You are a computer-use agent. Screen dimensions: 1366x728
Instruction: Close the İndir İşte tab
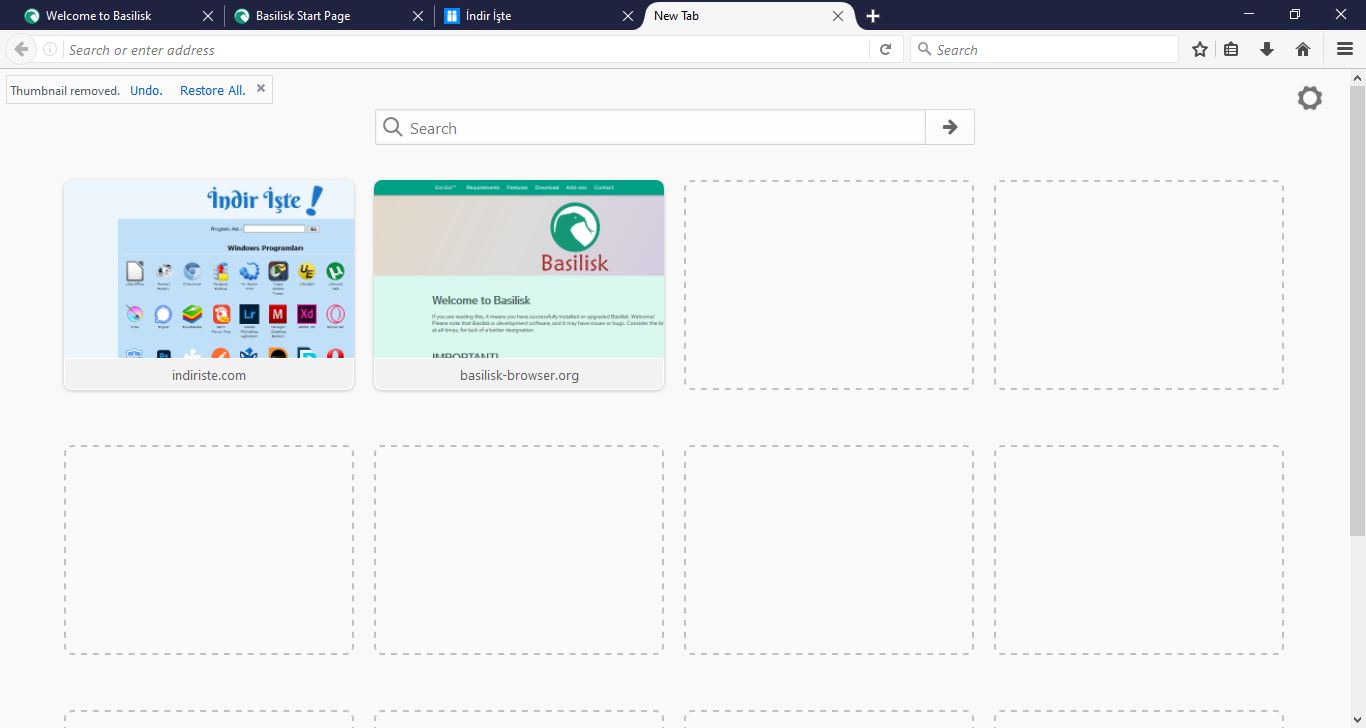[628, 16]
